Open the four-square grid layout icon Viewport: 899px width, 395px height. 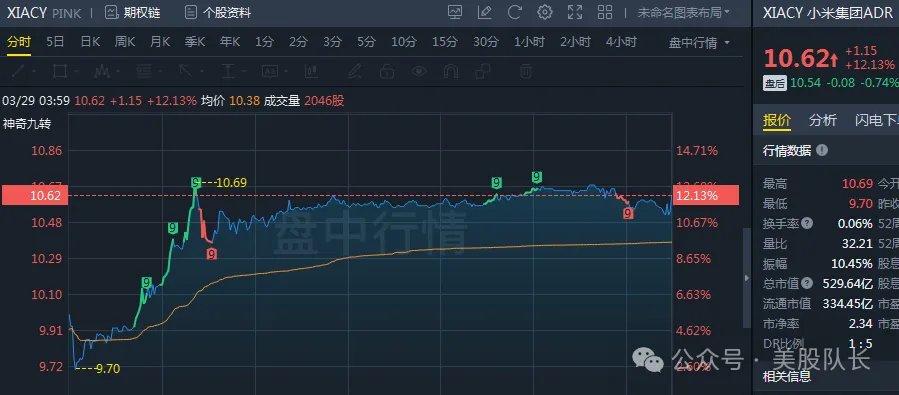(605, 12)
